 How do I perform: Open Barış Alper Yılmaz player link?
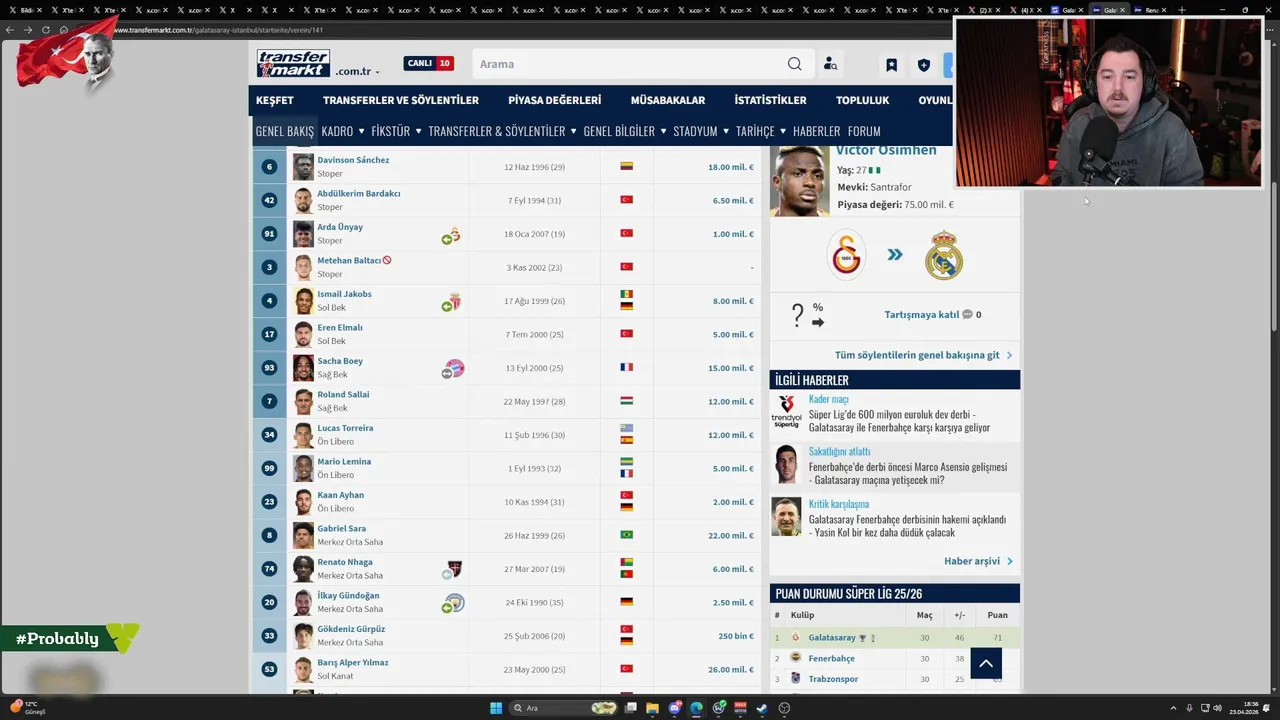coord(353,662)
